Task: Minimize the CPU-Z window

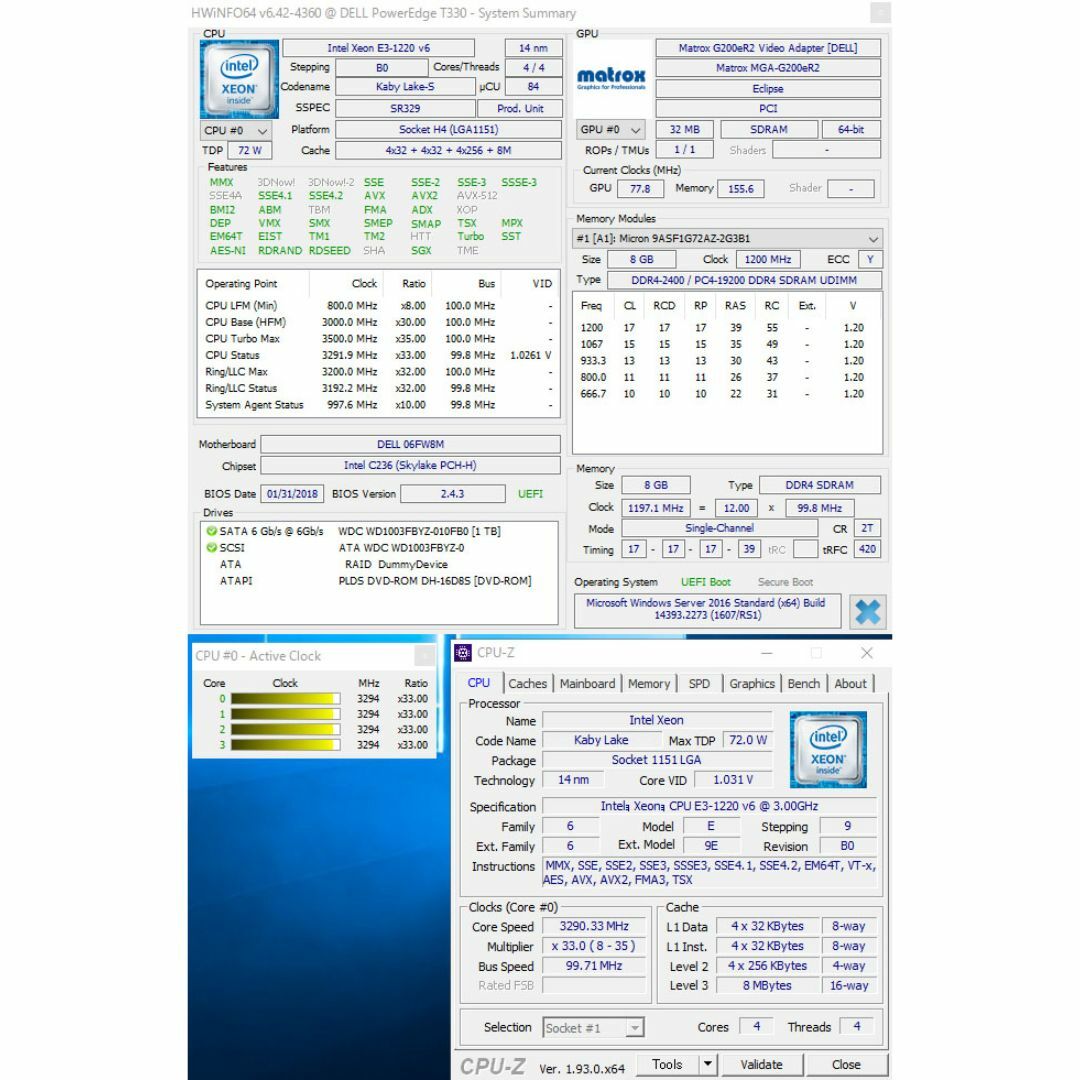Action: coord(767,652)
